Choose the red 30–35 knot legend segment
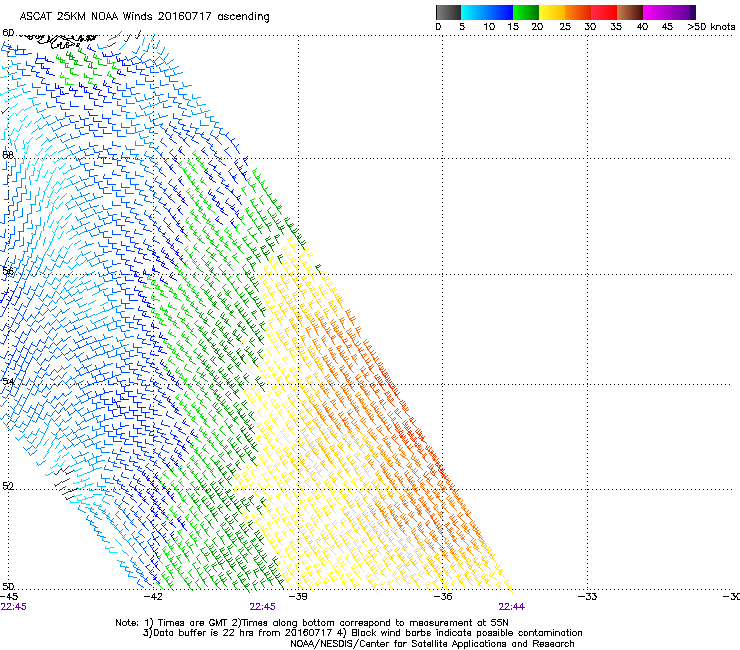The height and width of the screenshot is (650, 740). (604, 12)
